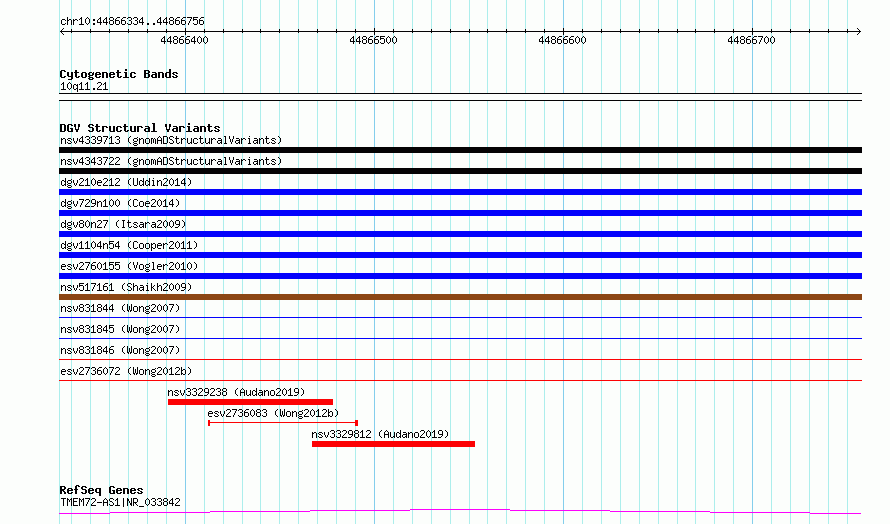Open the Cytogenetic Bands track heading

pos(119,74)
